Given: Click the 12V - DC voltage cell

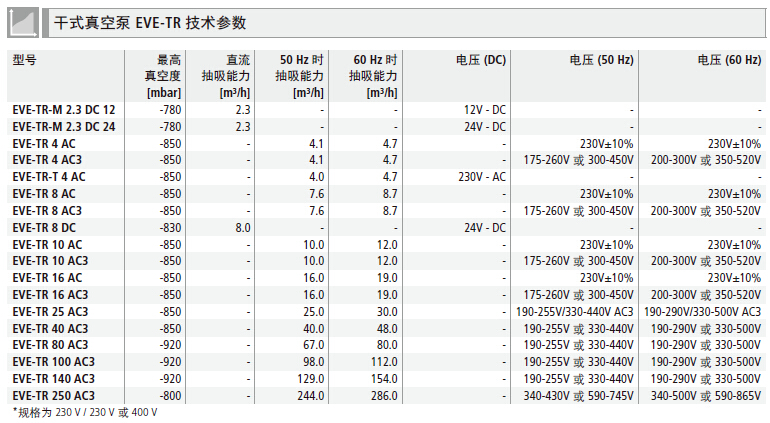Looking at the screenshot, I should pyautogui.click(x=484, y=109).
